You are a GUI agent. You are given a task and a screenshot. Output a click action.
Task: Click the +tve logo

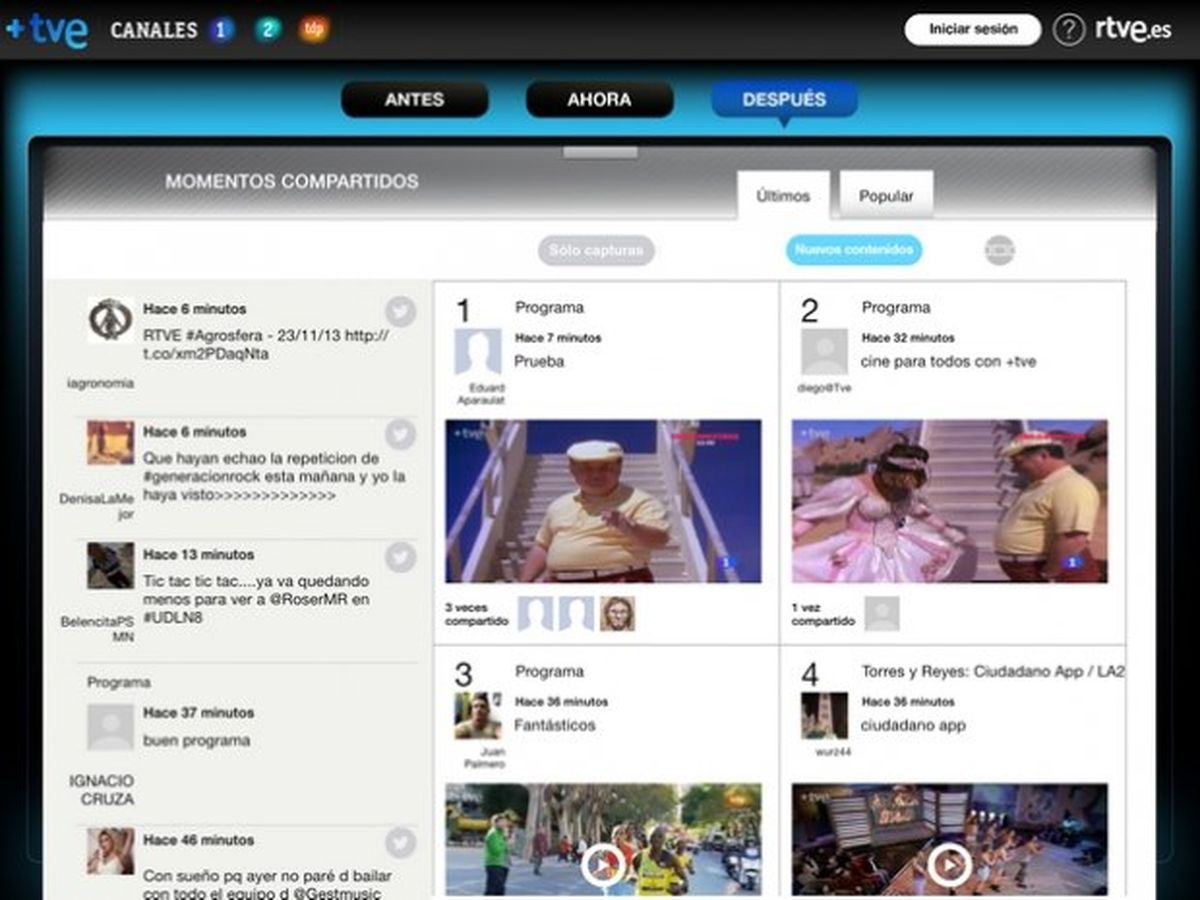[48, 28]
